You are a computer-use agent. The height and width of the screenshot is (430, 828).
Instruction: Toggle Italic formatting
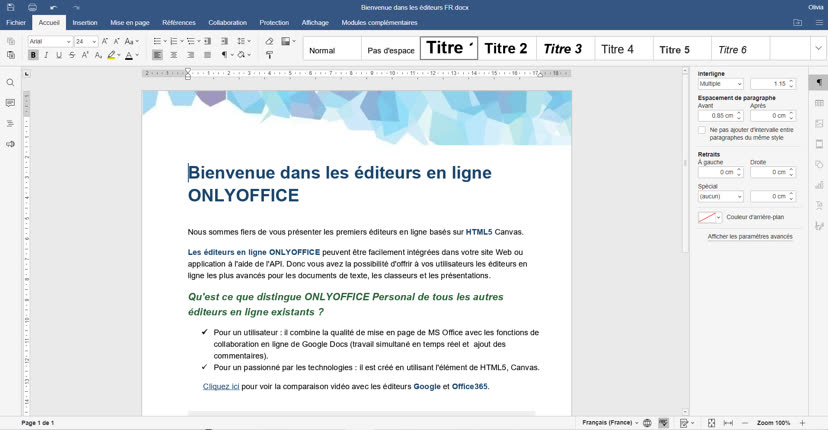(x=46, y=55)
